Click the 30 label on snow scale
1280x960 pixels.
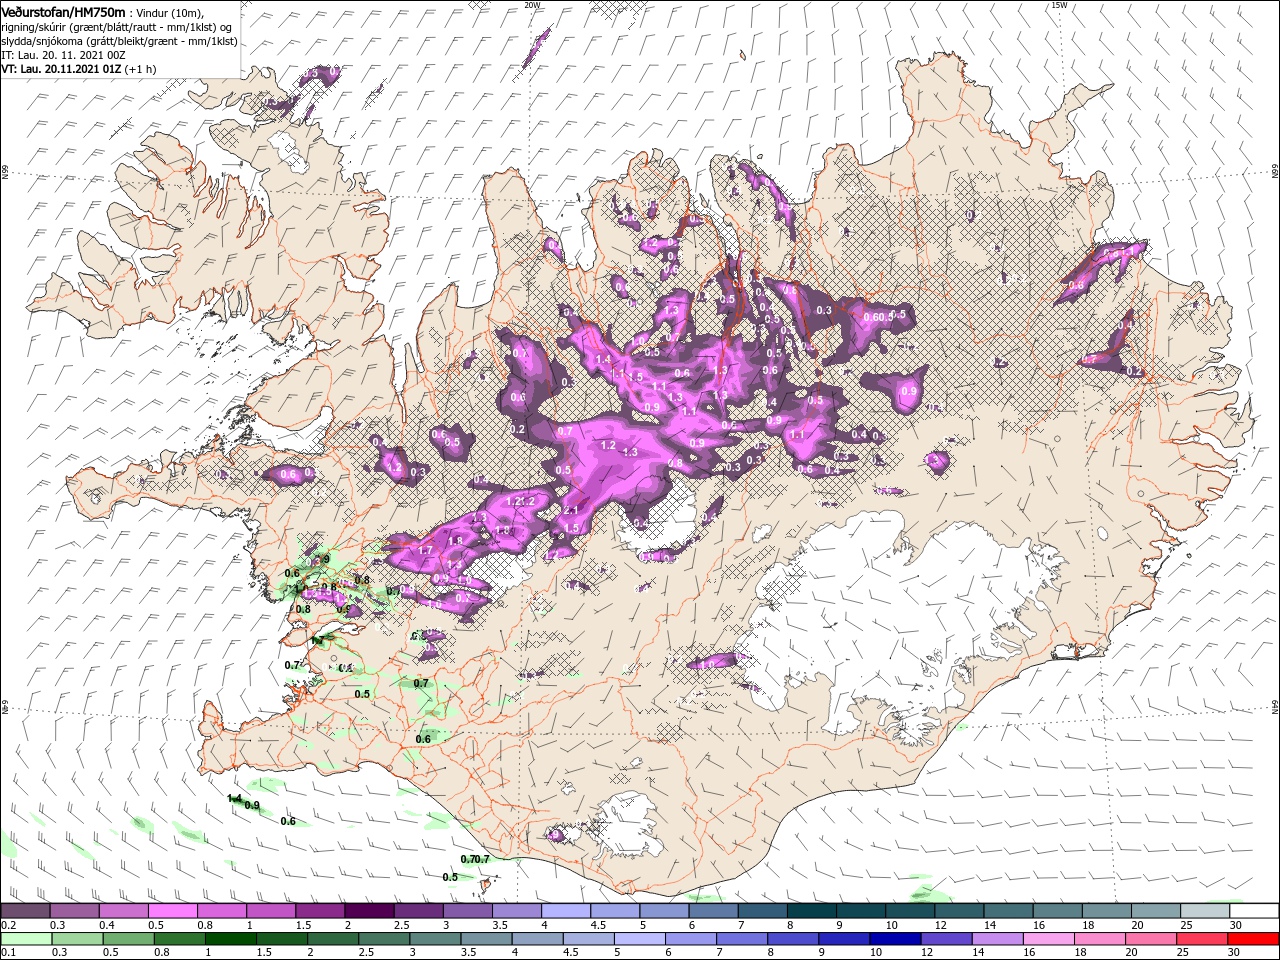pos(1237,925)
